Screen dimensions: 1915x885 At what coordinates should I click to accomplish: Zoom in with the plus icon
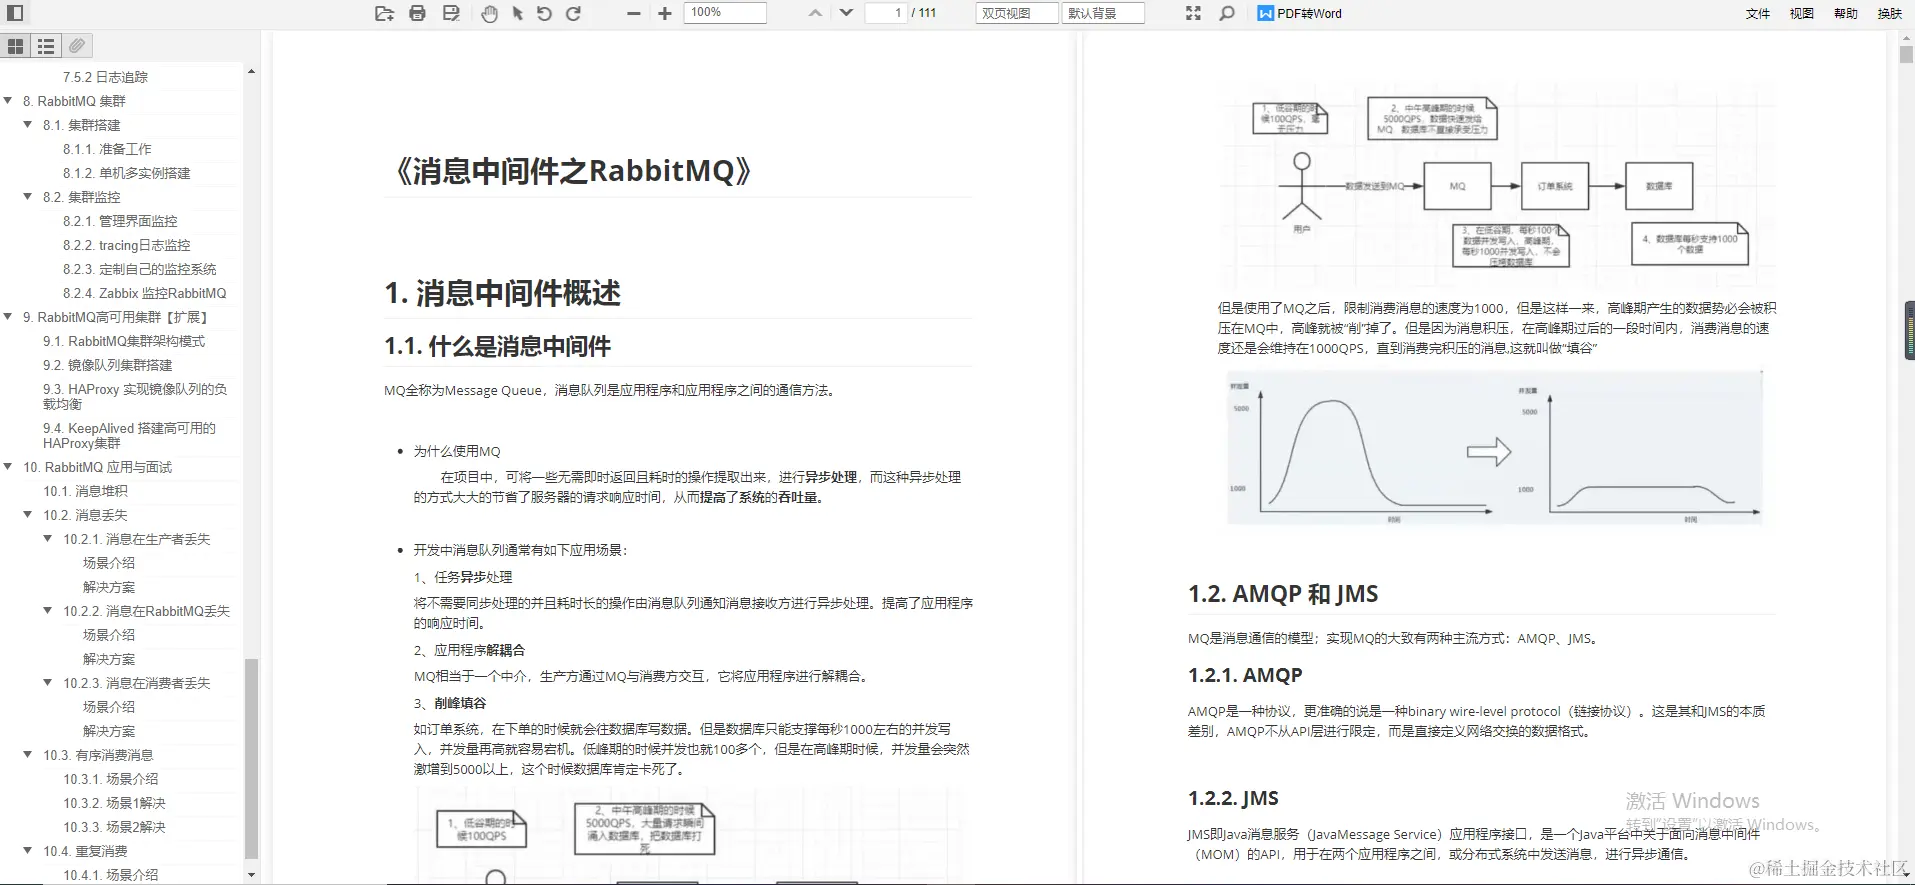665,13
